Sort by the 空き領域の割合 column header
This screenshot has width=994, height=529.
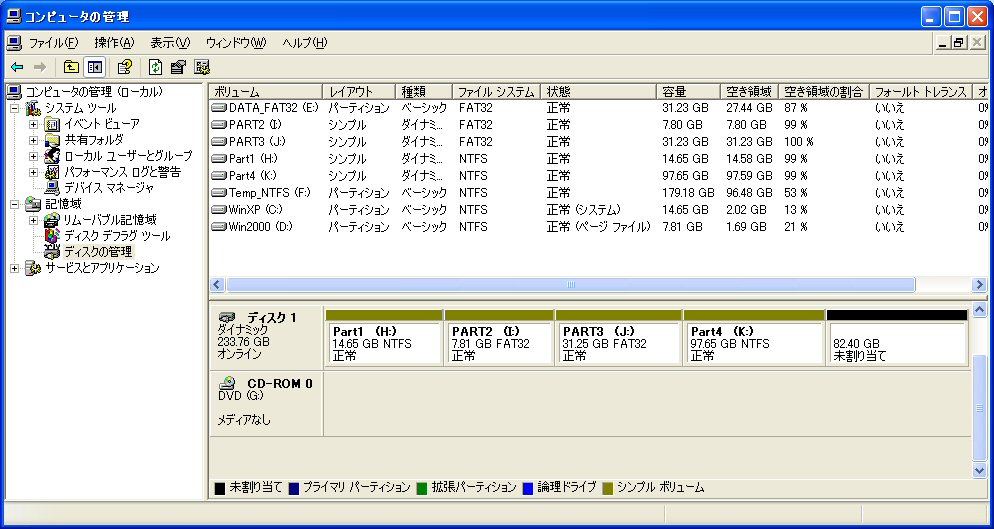[823, 92]
